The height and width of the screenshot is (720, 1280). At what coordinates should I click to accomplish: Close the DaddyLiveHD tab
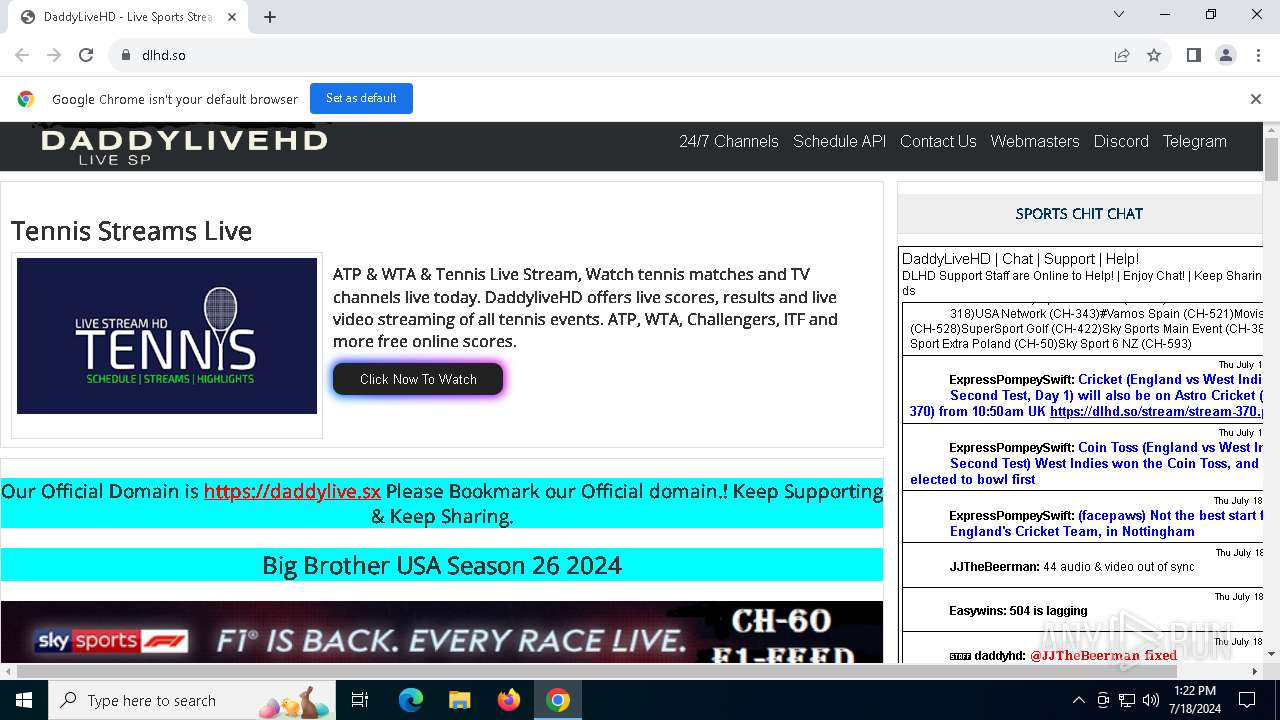click(x=232, y=17)
